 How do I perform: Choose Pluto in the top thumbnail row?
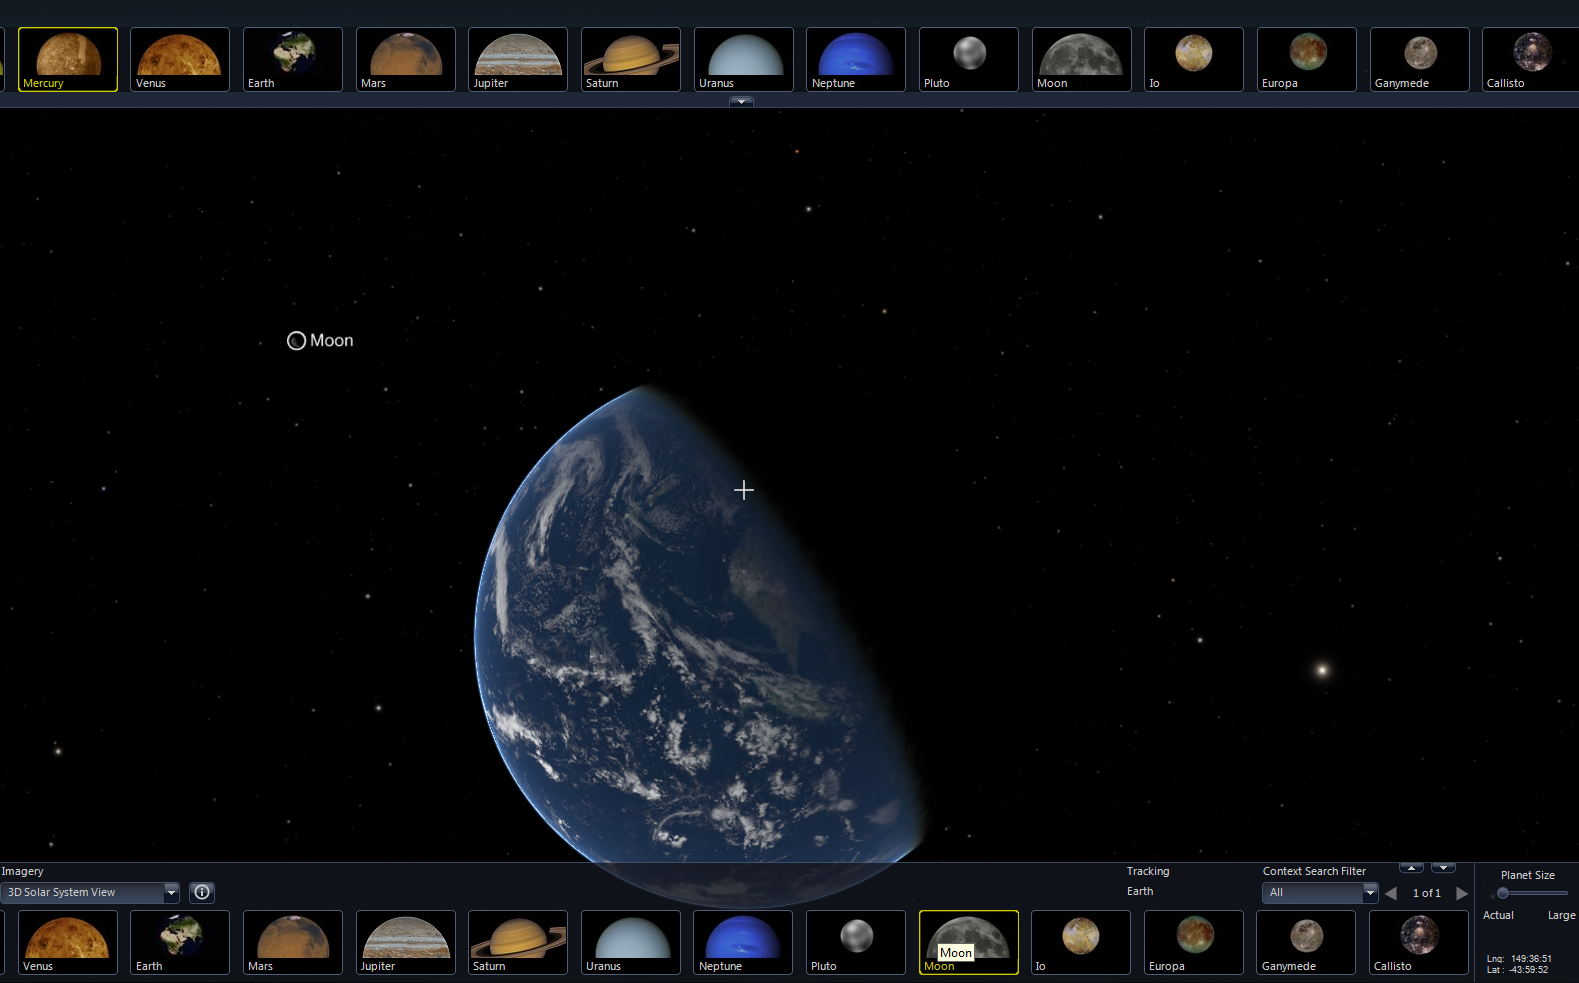click(968, 59)
